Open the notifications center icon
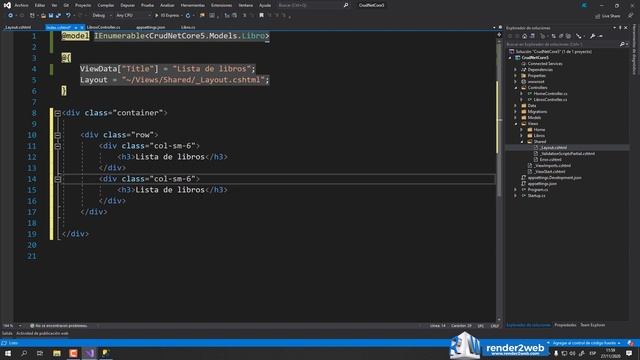The height and width of the screenshot is (360, 640). click(x=629, y=353)
